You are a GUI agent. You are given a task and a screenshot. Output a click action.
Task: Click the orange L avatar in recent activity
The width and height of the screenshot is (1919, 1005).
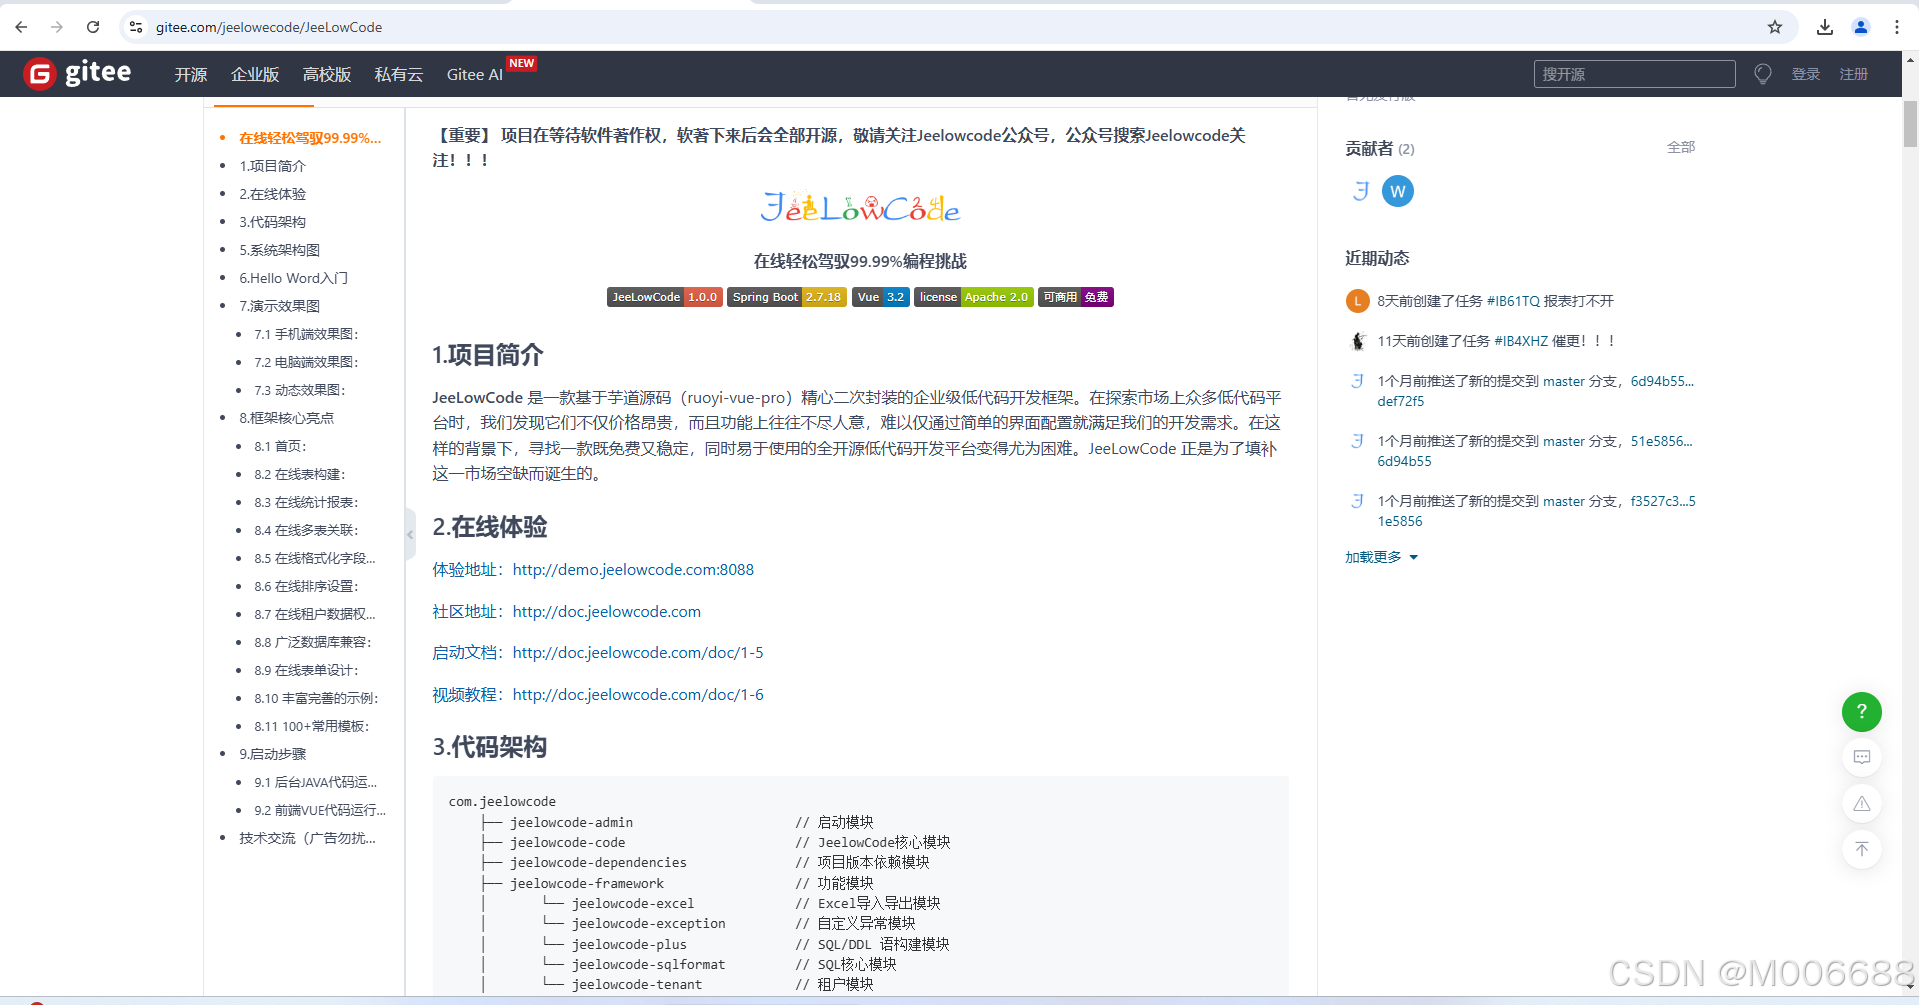pyautogui.click(x=1357, y=301)
